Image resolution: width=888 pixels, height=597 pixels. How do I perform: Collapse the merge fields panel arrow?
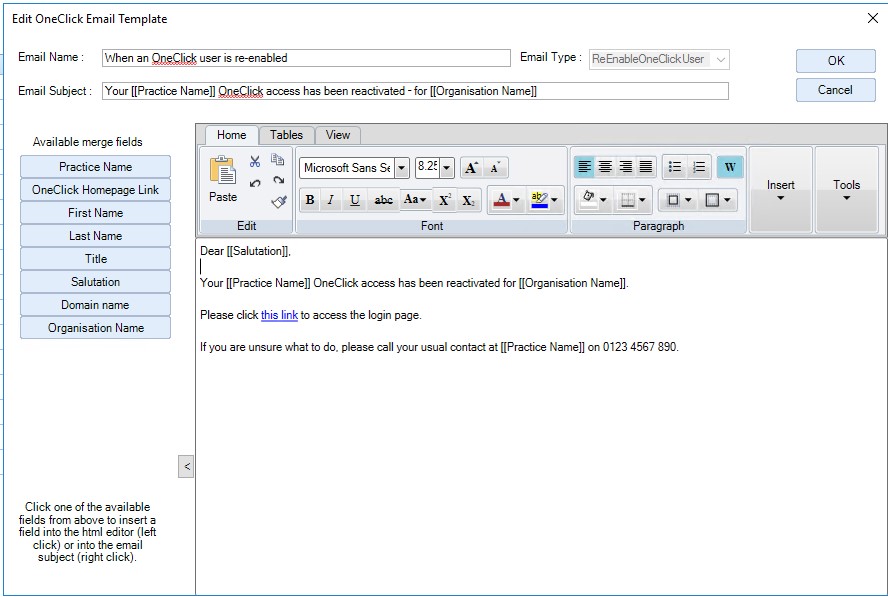[186, 467]
